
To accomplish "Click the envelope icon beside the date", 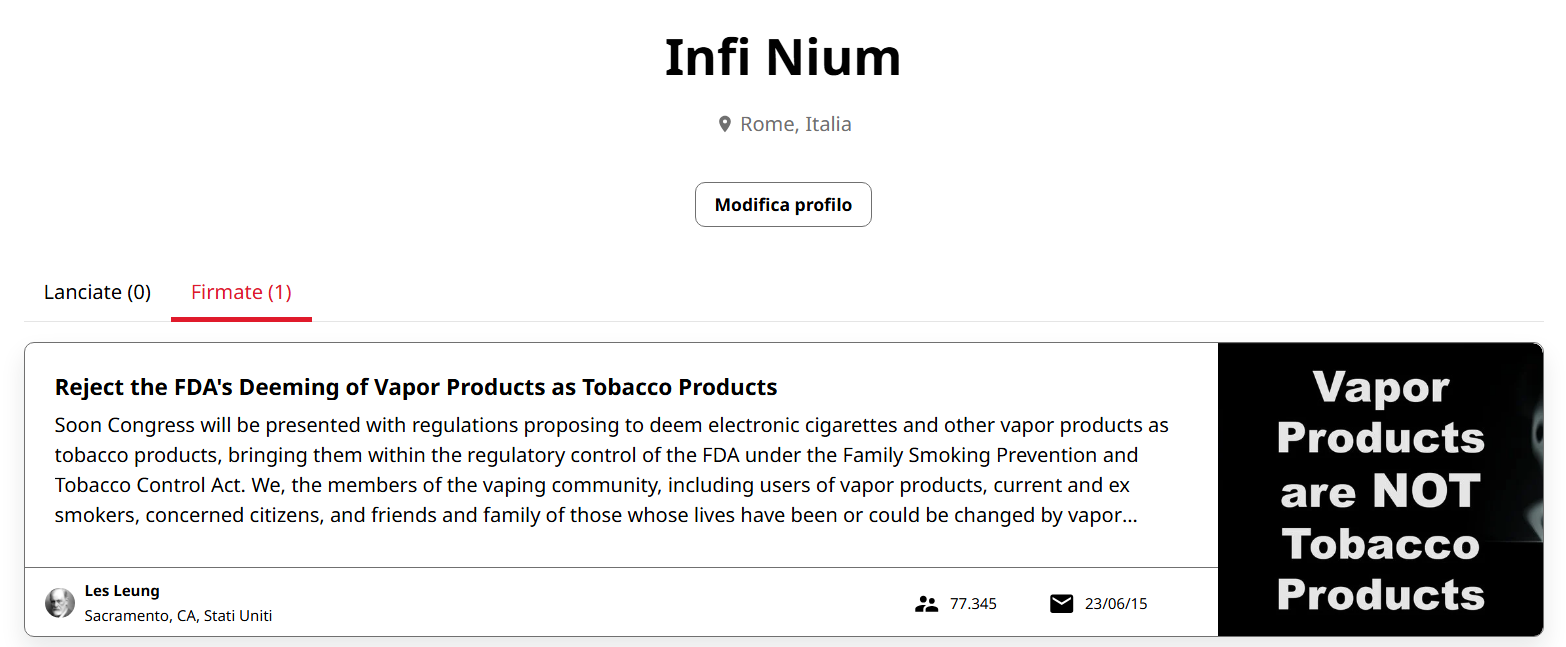I will pos(1061,604).
